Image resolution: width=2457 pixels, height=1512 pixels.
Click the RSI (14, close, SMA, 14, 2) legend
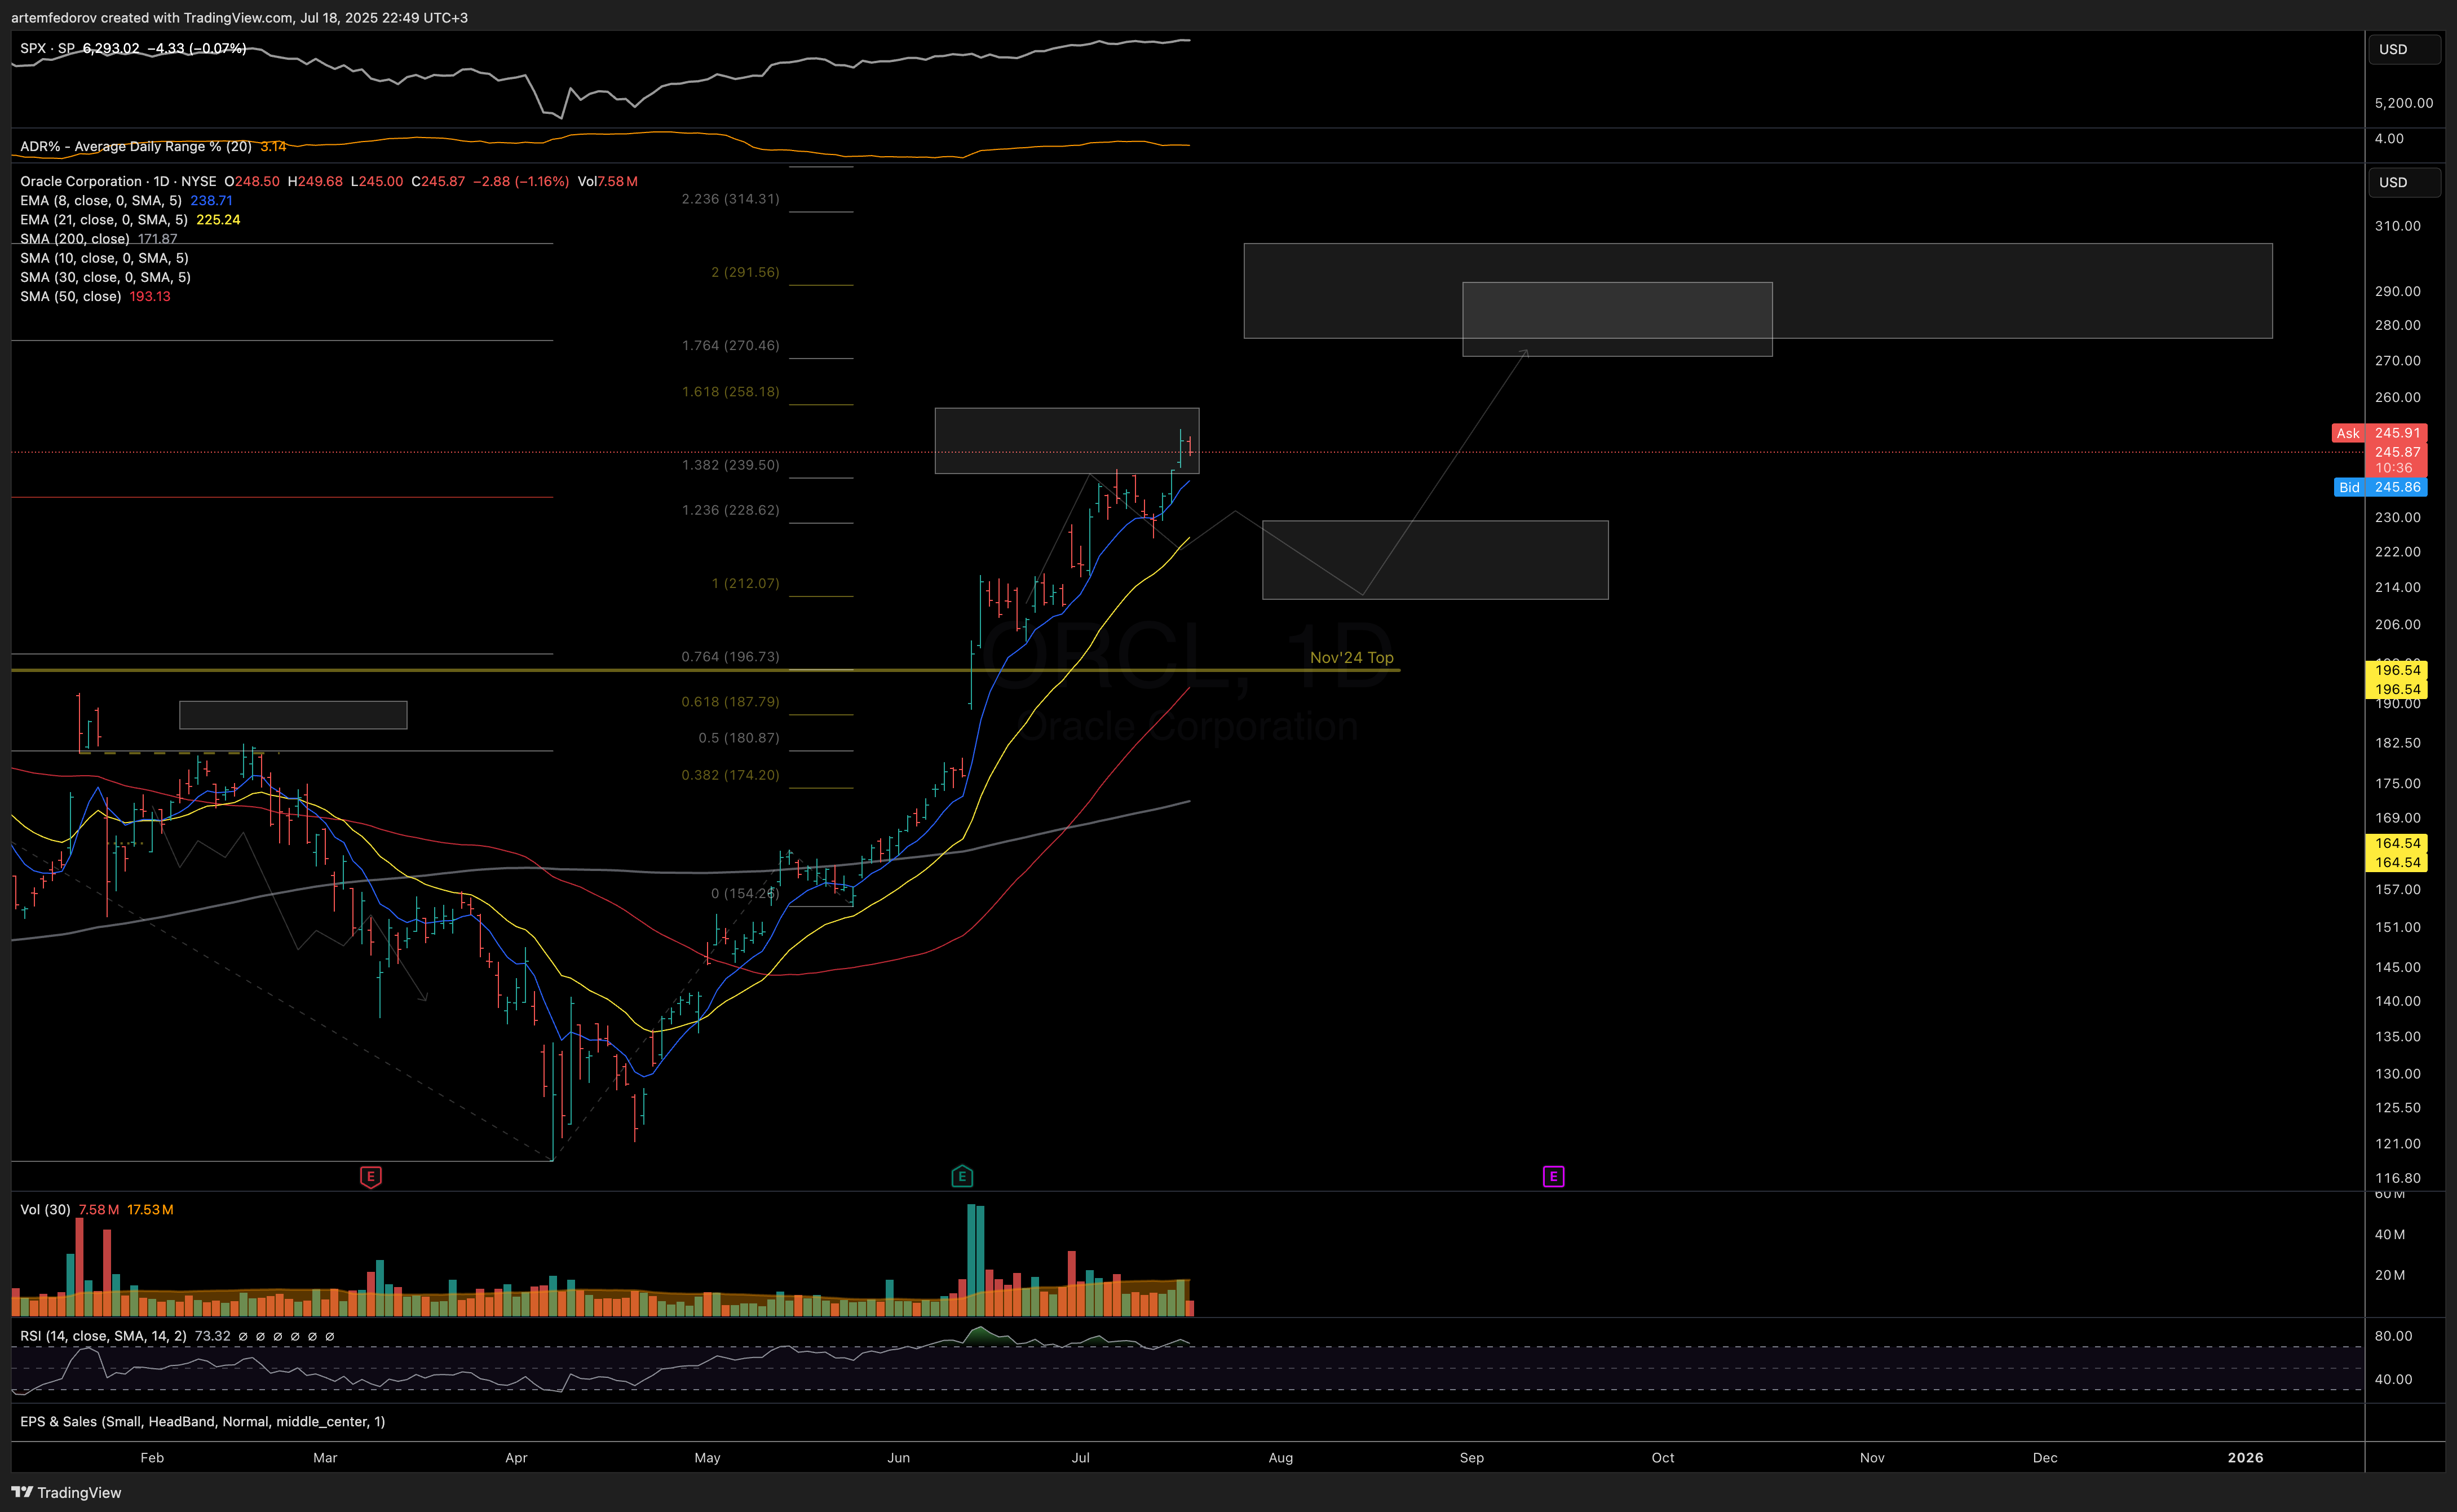click(103, 1335)
